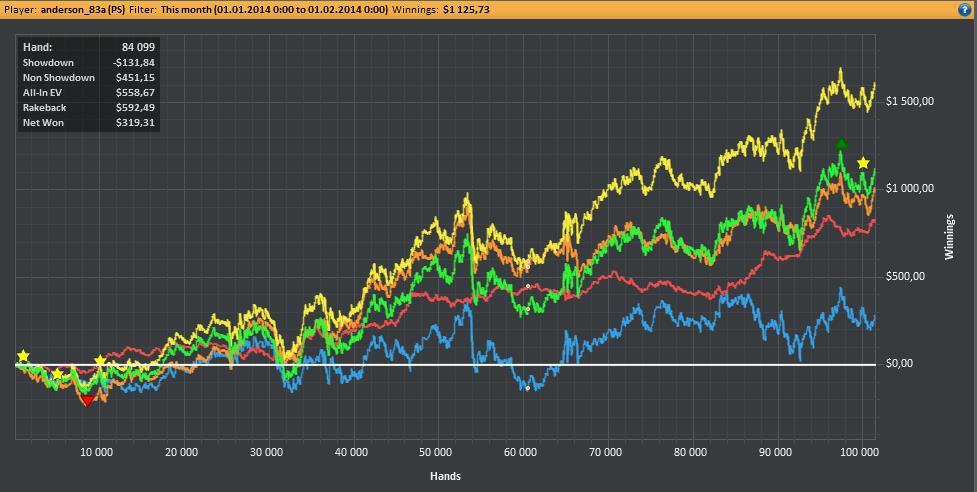Click the 50 000 x-axis label
The image size is (977, 492).
pyautogui.click(x=436, y=452)
